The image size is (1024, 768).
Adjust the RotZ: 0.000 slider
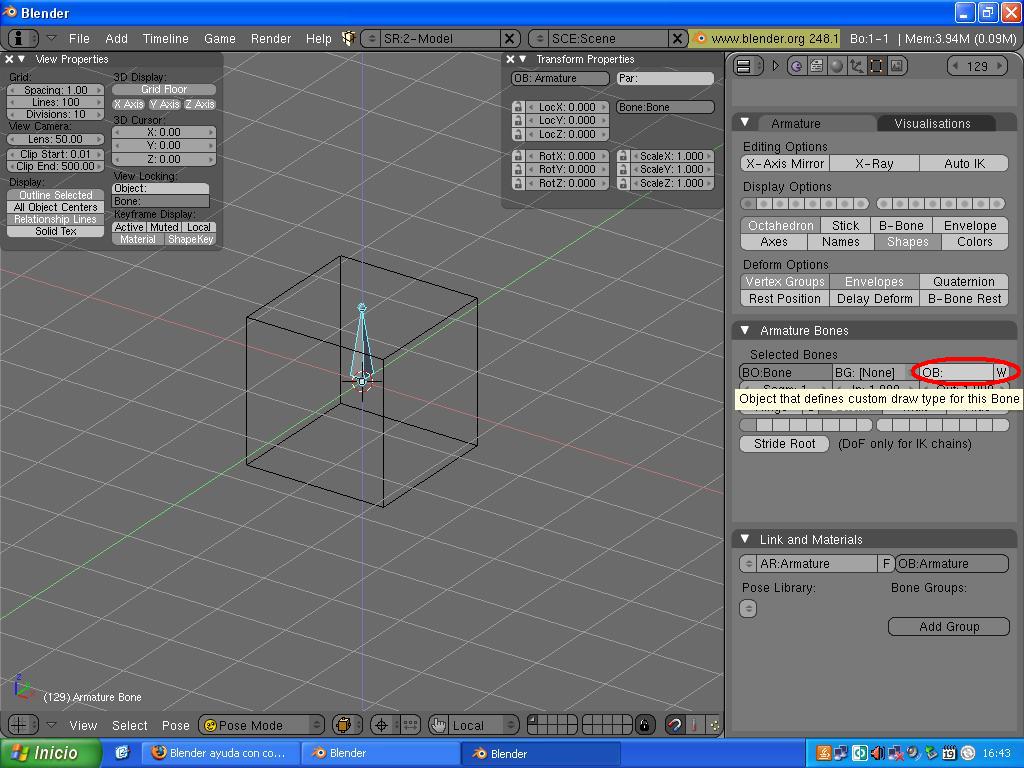[x=567, y=184]
